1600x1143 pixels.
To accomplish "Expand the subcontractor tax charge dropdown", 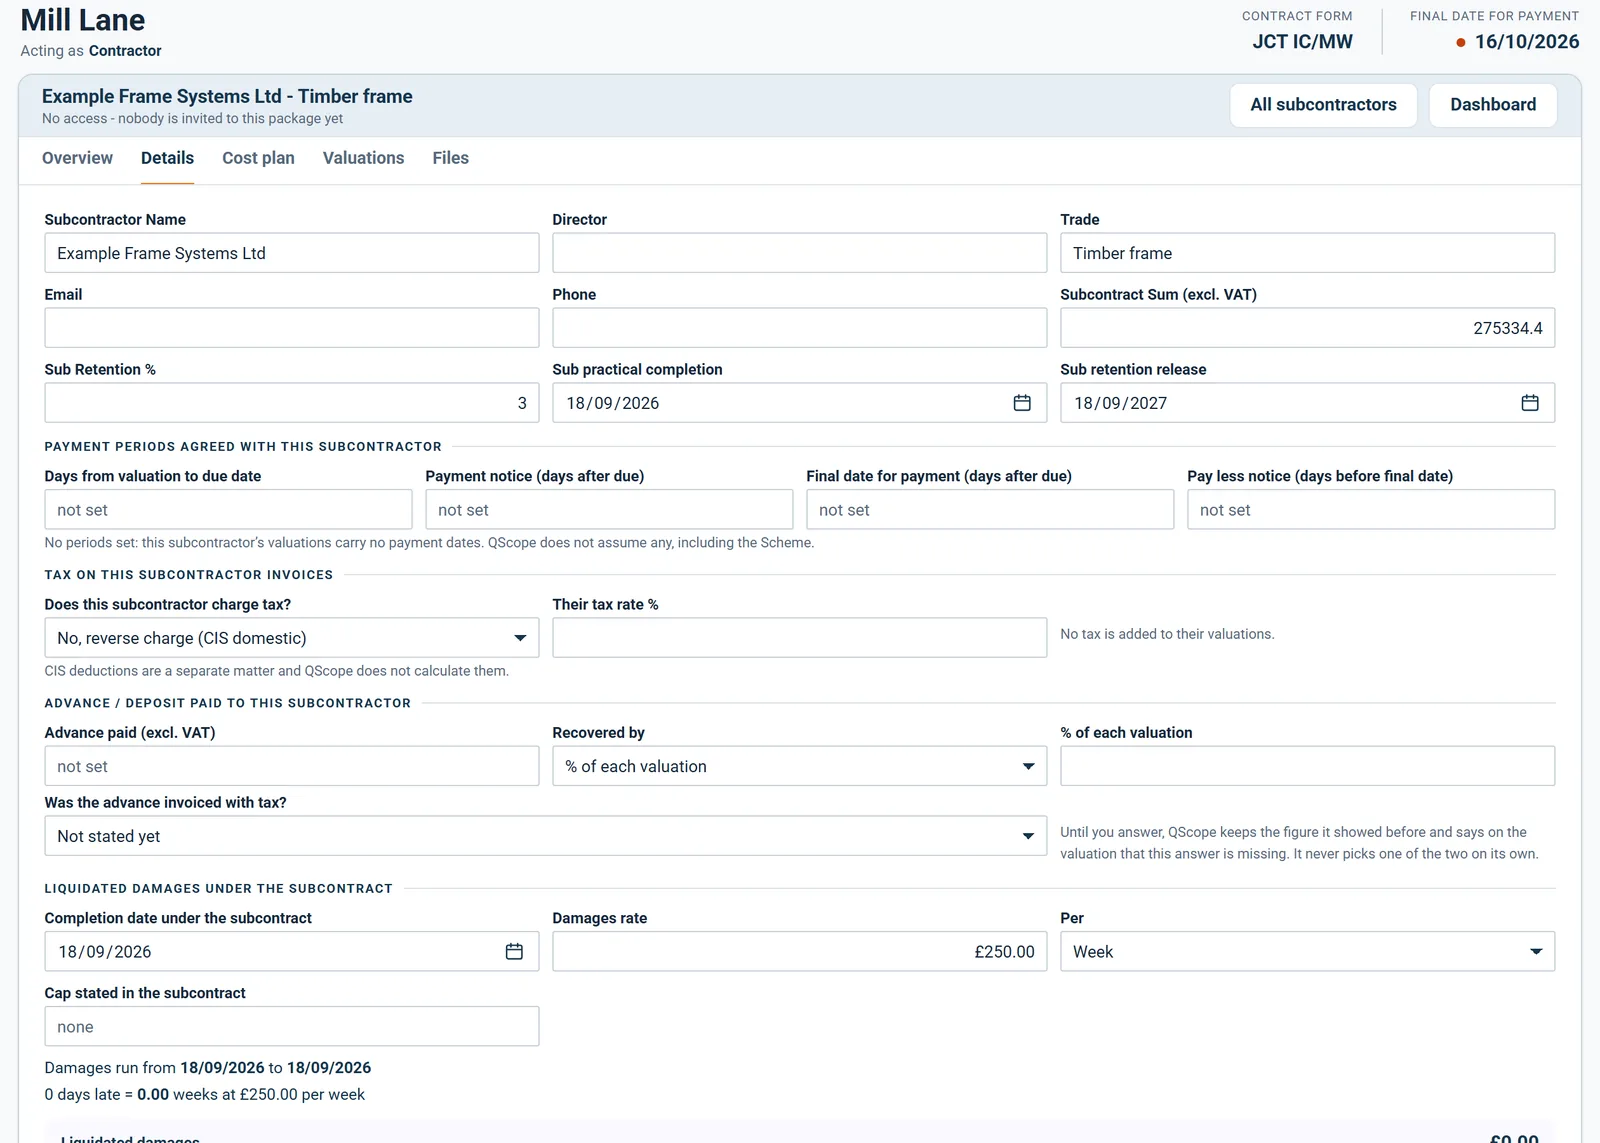I will (292, 638).
